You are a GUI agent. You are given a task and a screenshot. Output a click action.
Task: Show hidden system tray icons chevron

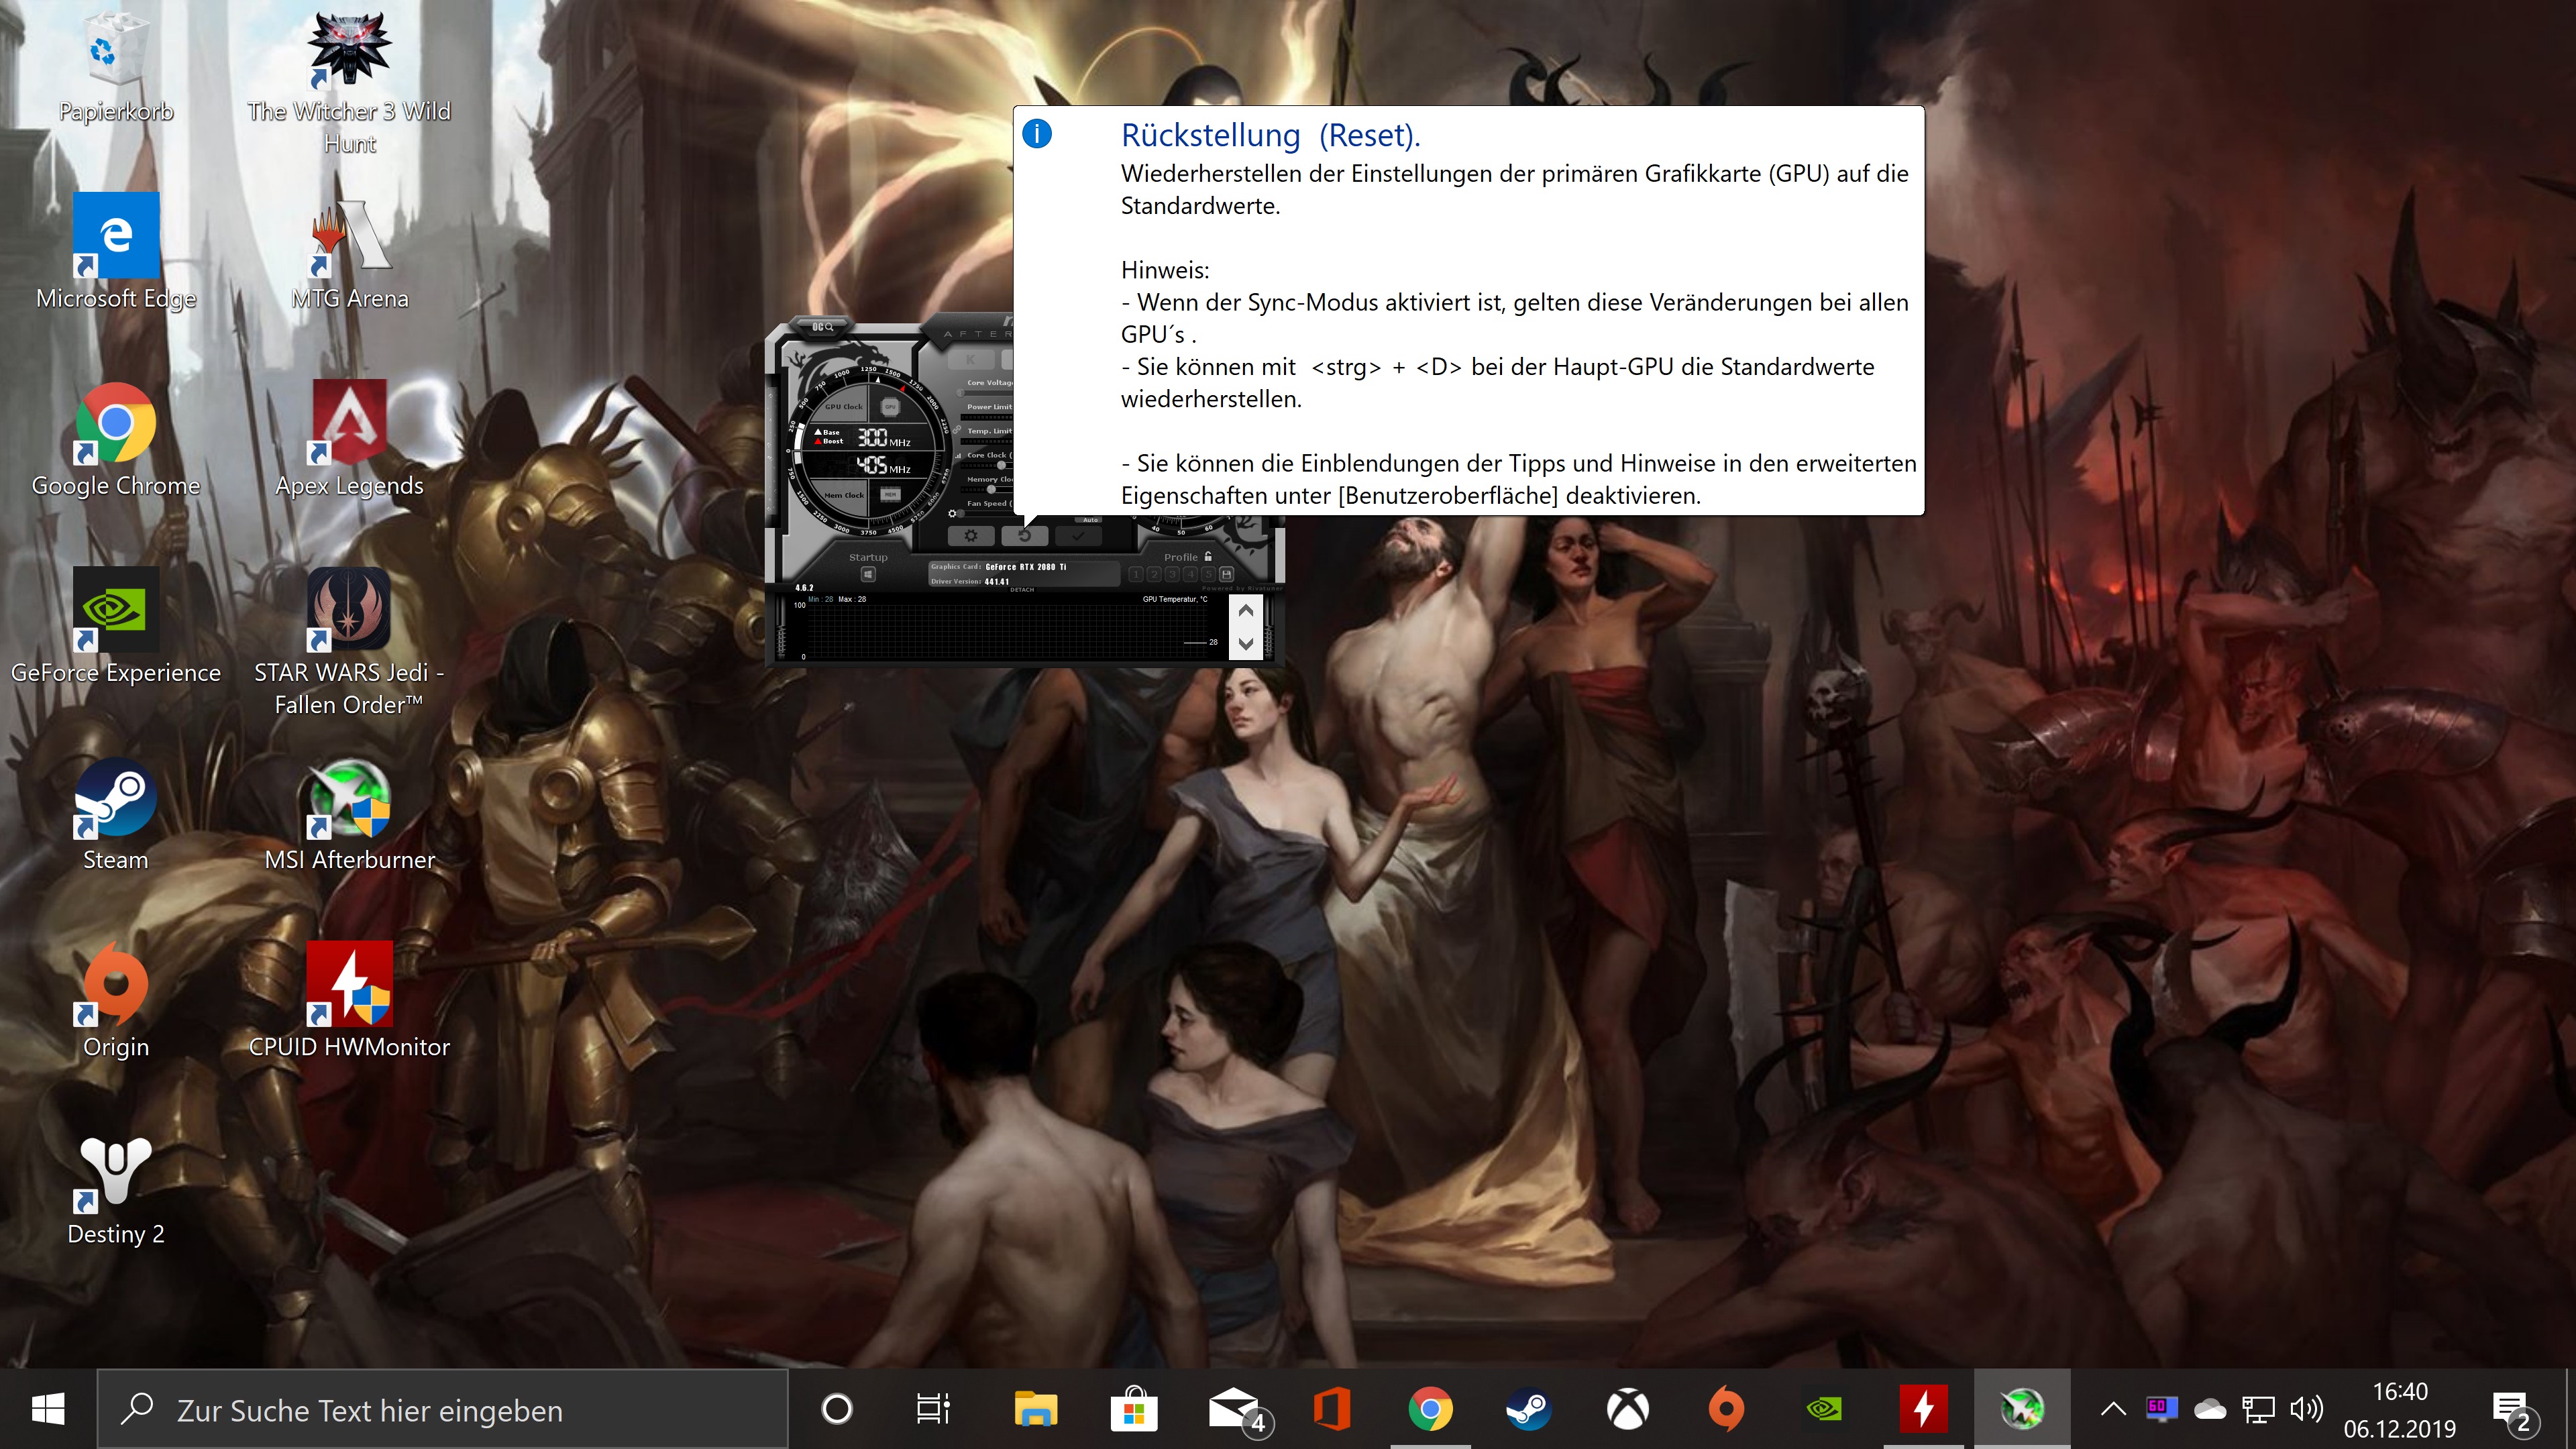point(2113,1409)
